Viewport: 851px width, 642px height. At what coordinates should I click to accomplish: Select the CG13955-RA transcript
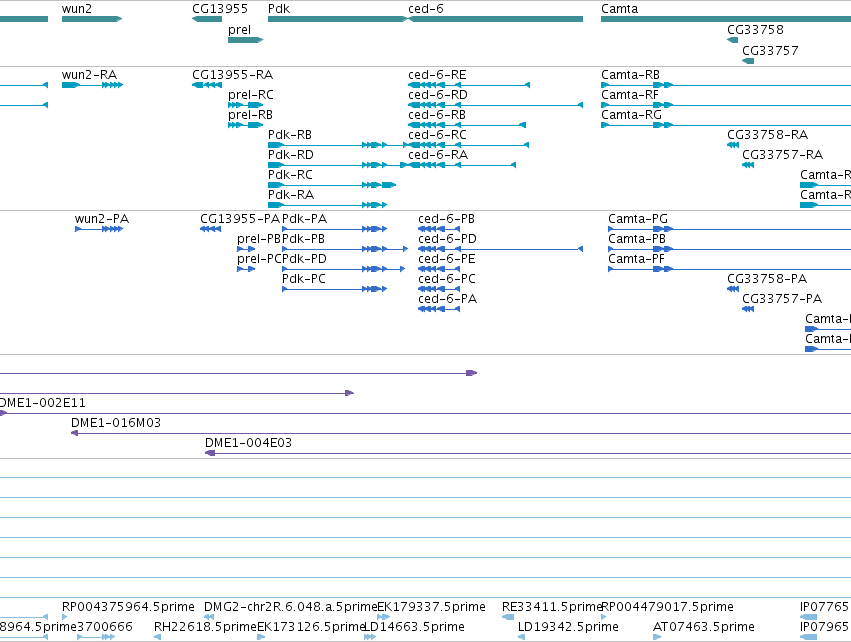pos(207,85)
